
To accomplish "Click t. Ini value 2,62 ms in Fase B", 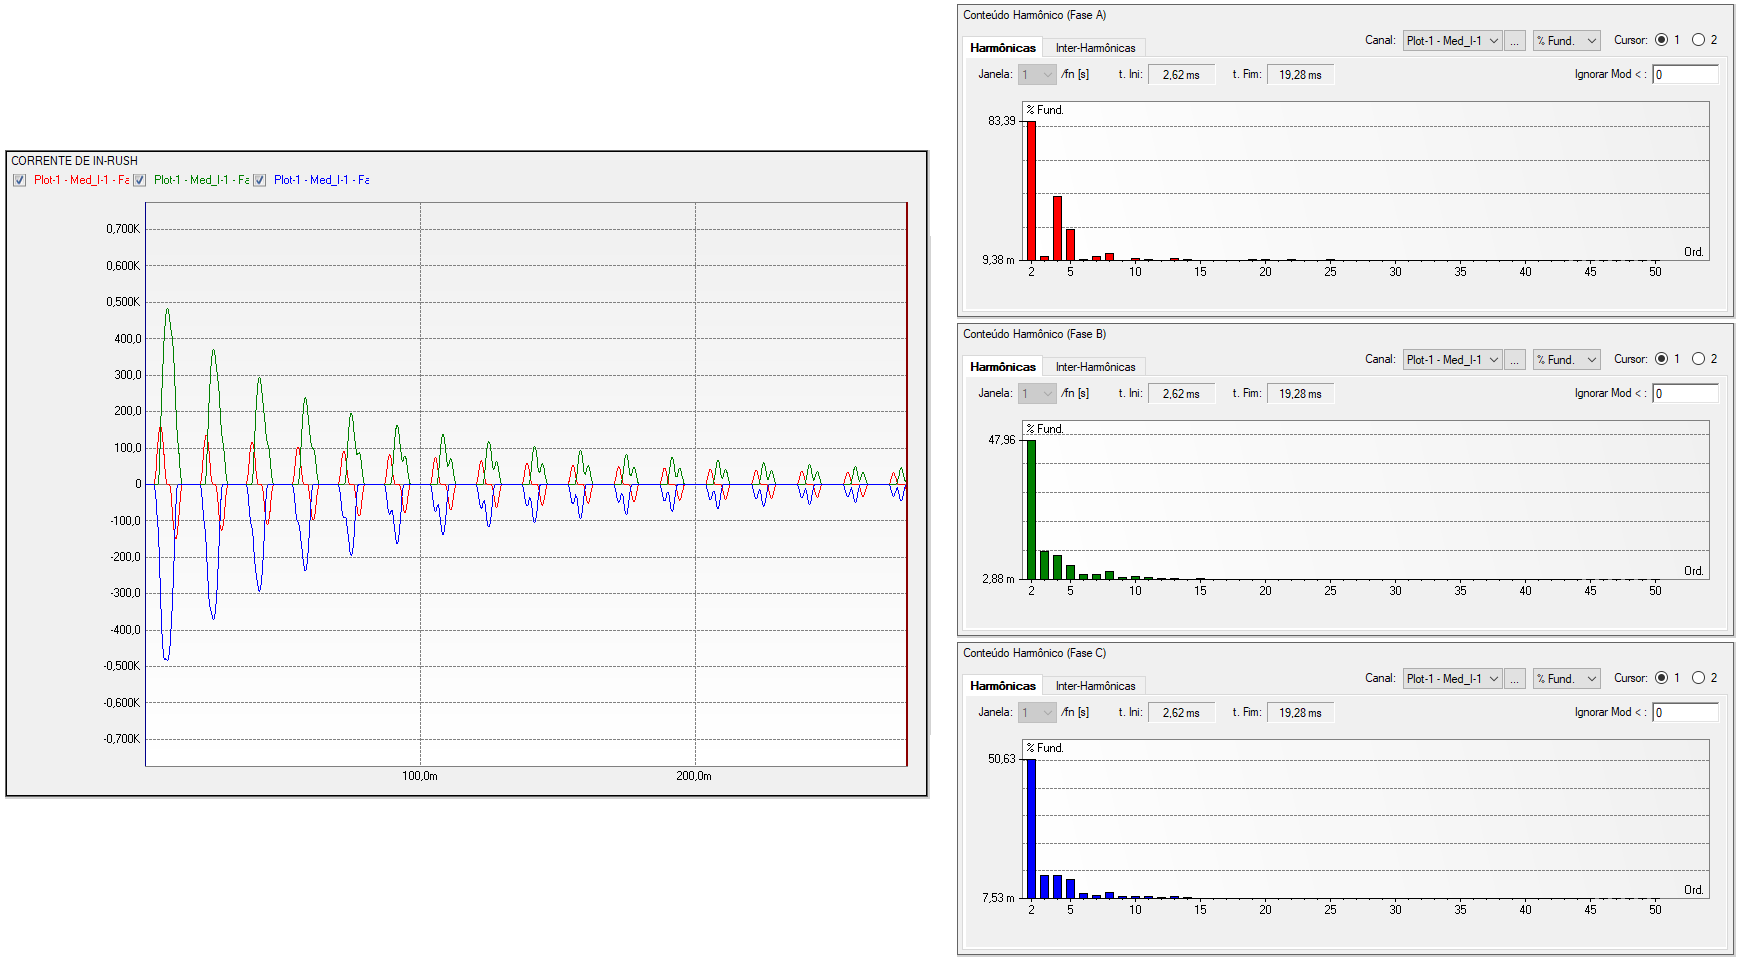I will (1181, 394).
